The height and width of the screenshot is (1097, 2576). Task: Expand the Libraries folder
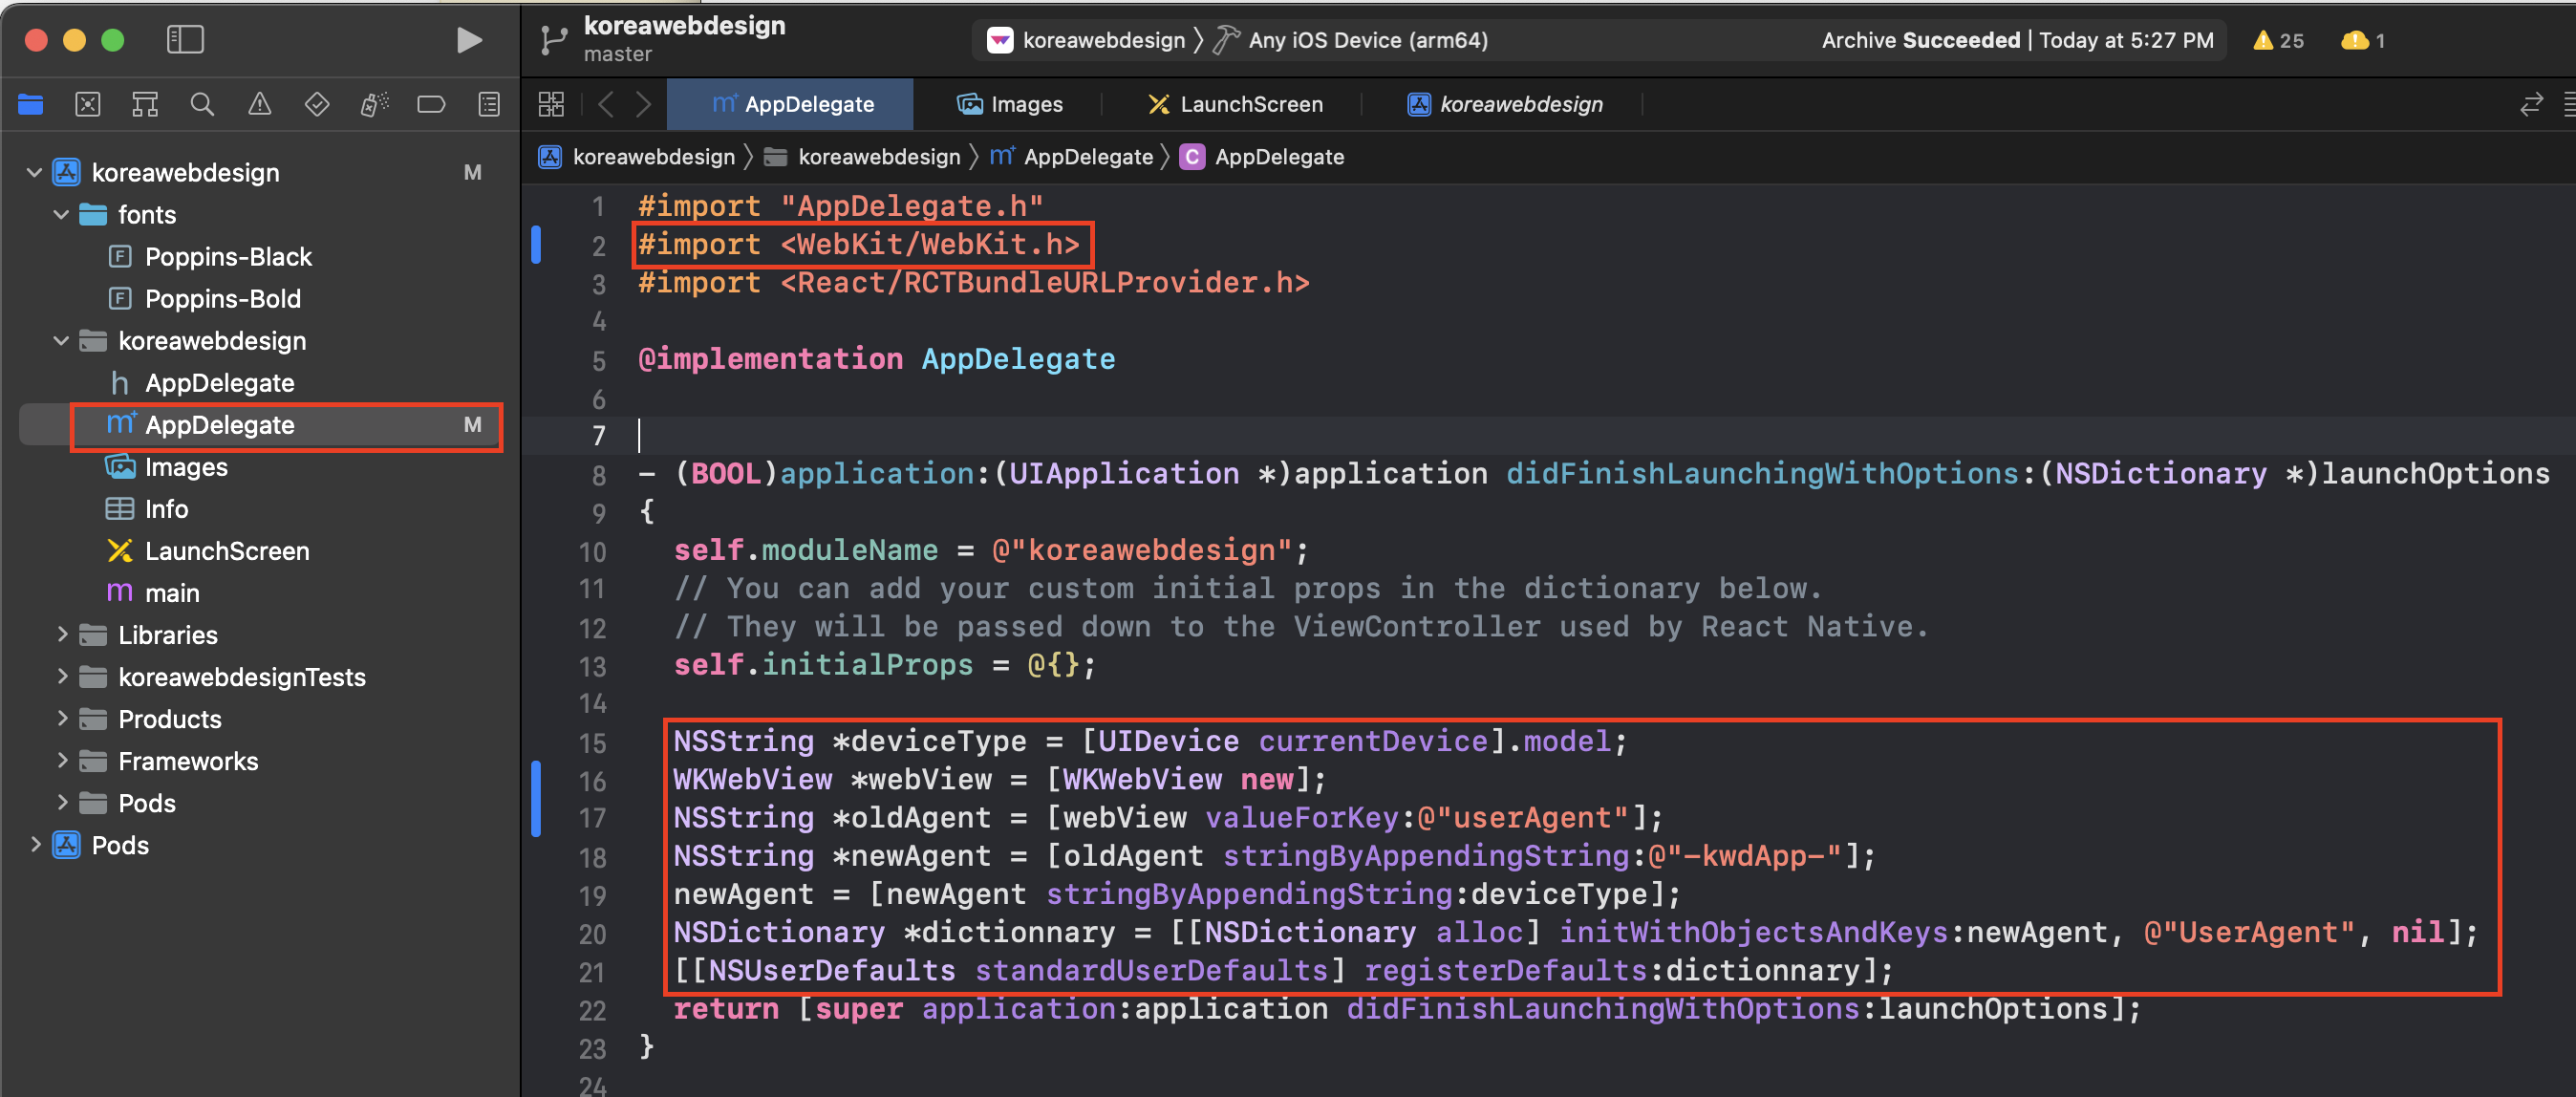click(x=62, y=635)
